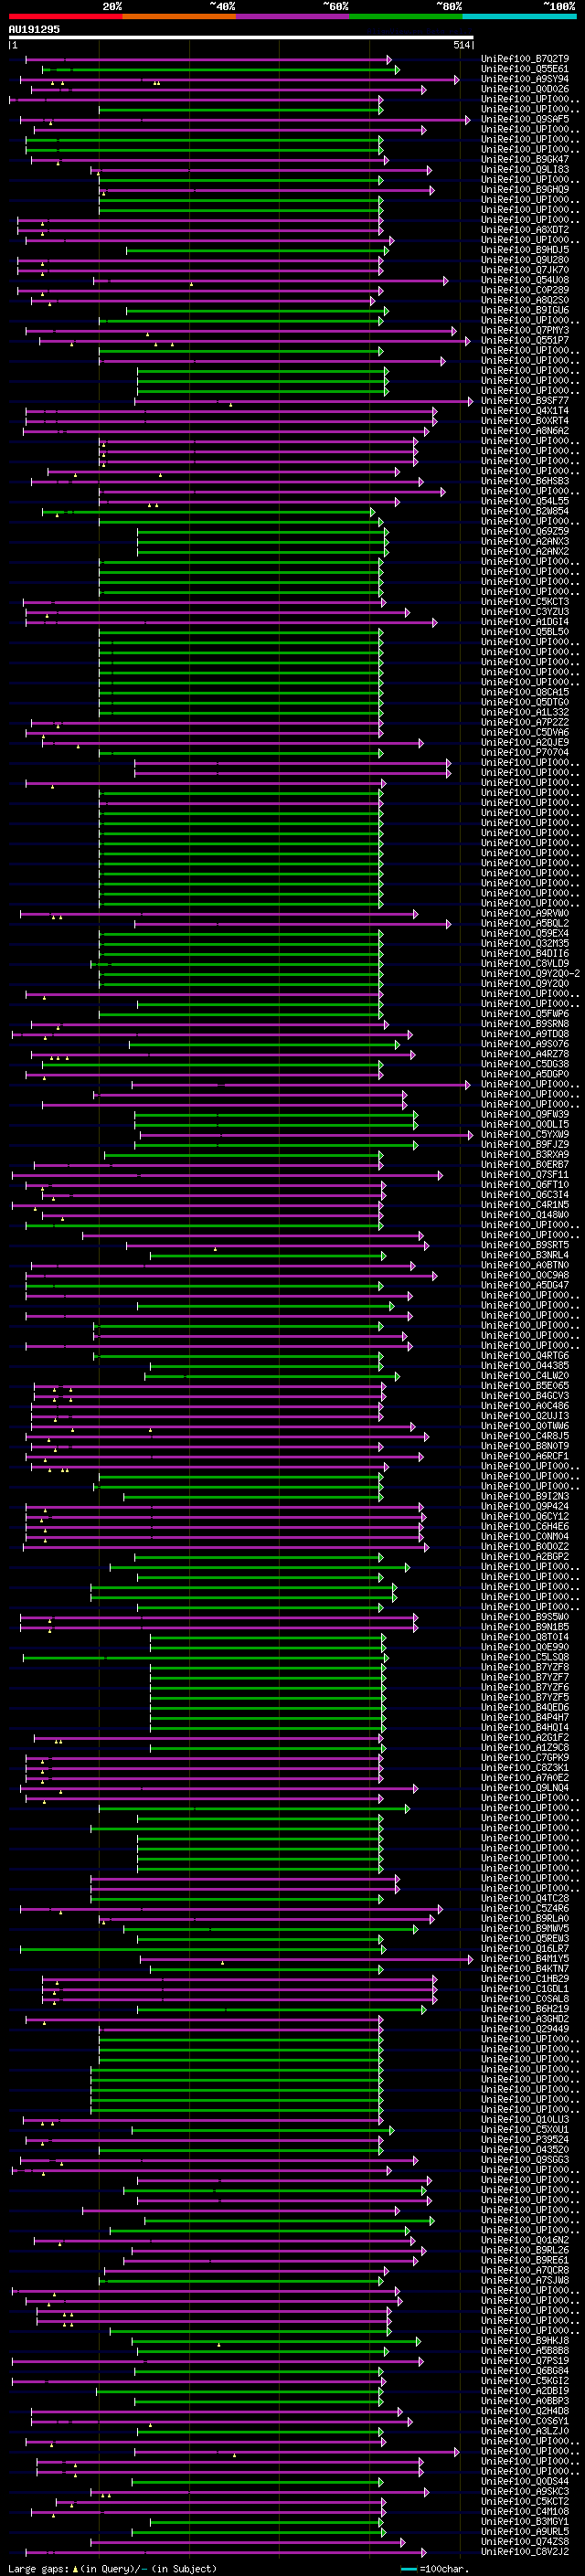Image resolution: width=585 pixels, height=2576 pixels.
Task: Click the orange ~40% identity legend segment
Action: point(179,16)
